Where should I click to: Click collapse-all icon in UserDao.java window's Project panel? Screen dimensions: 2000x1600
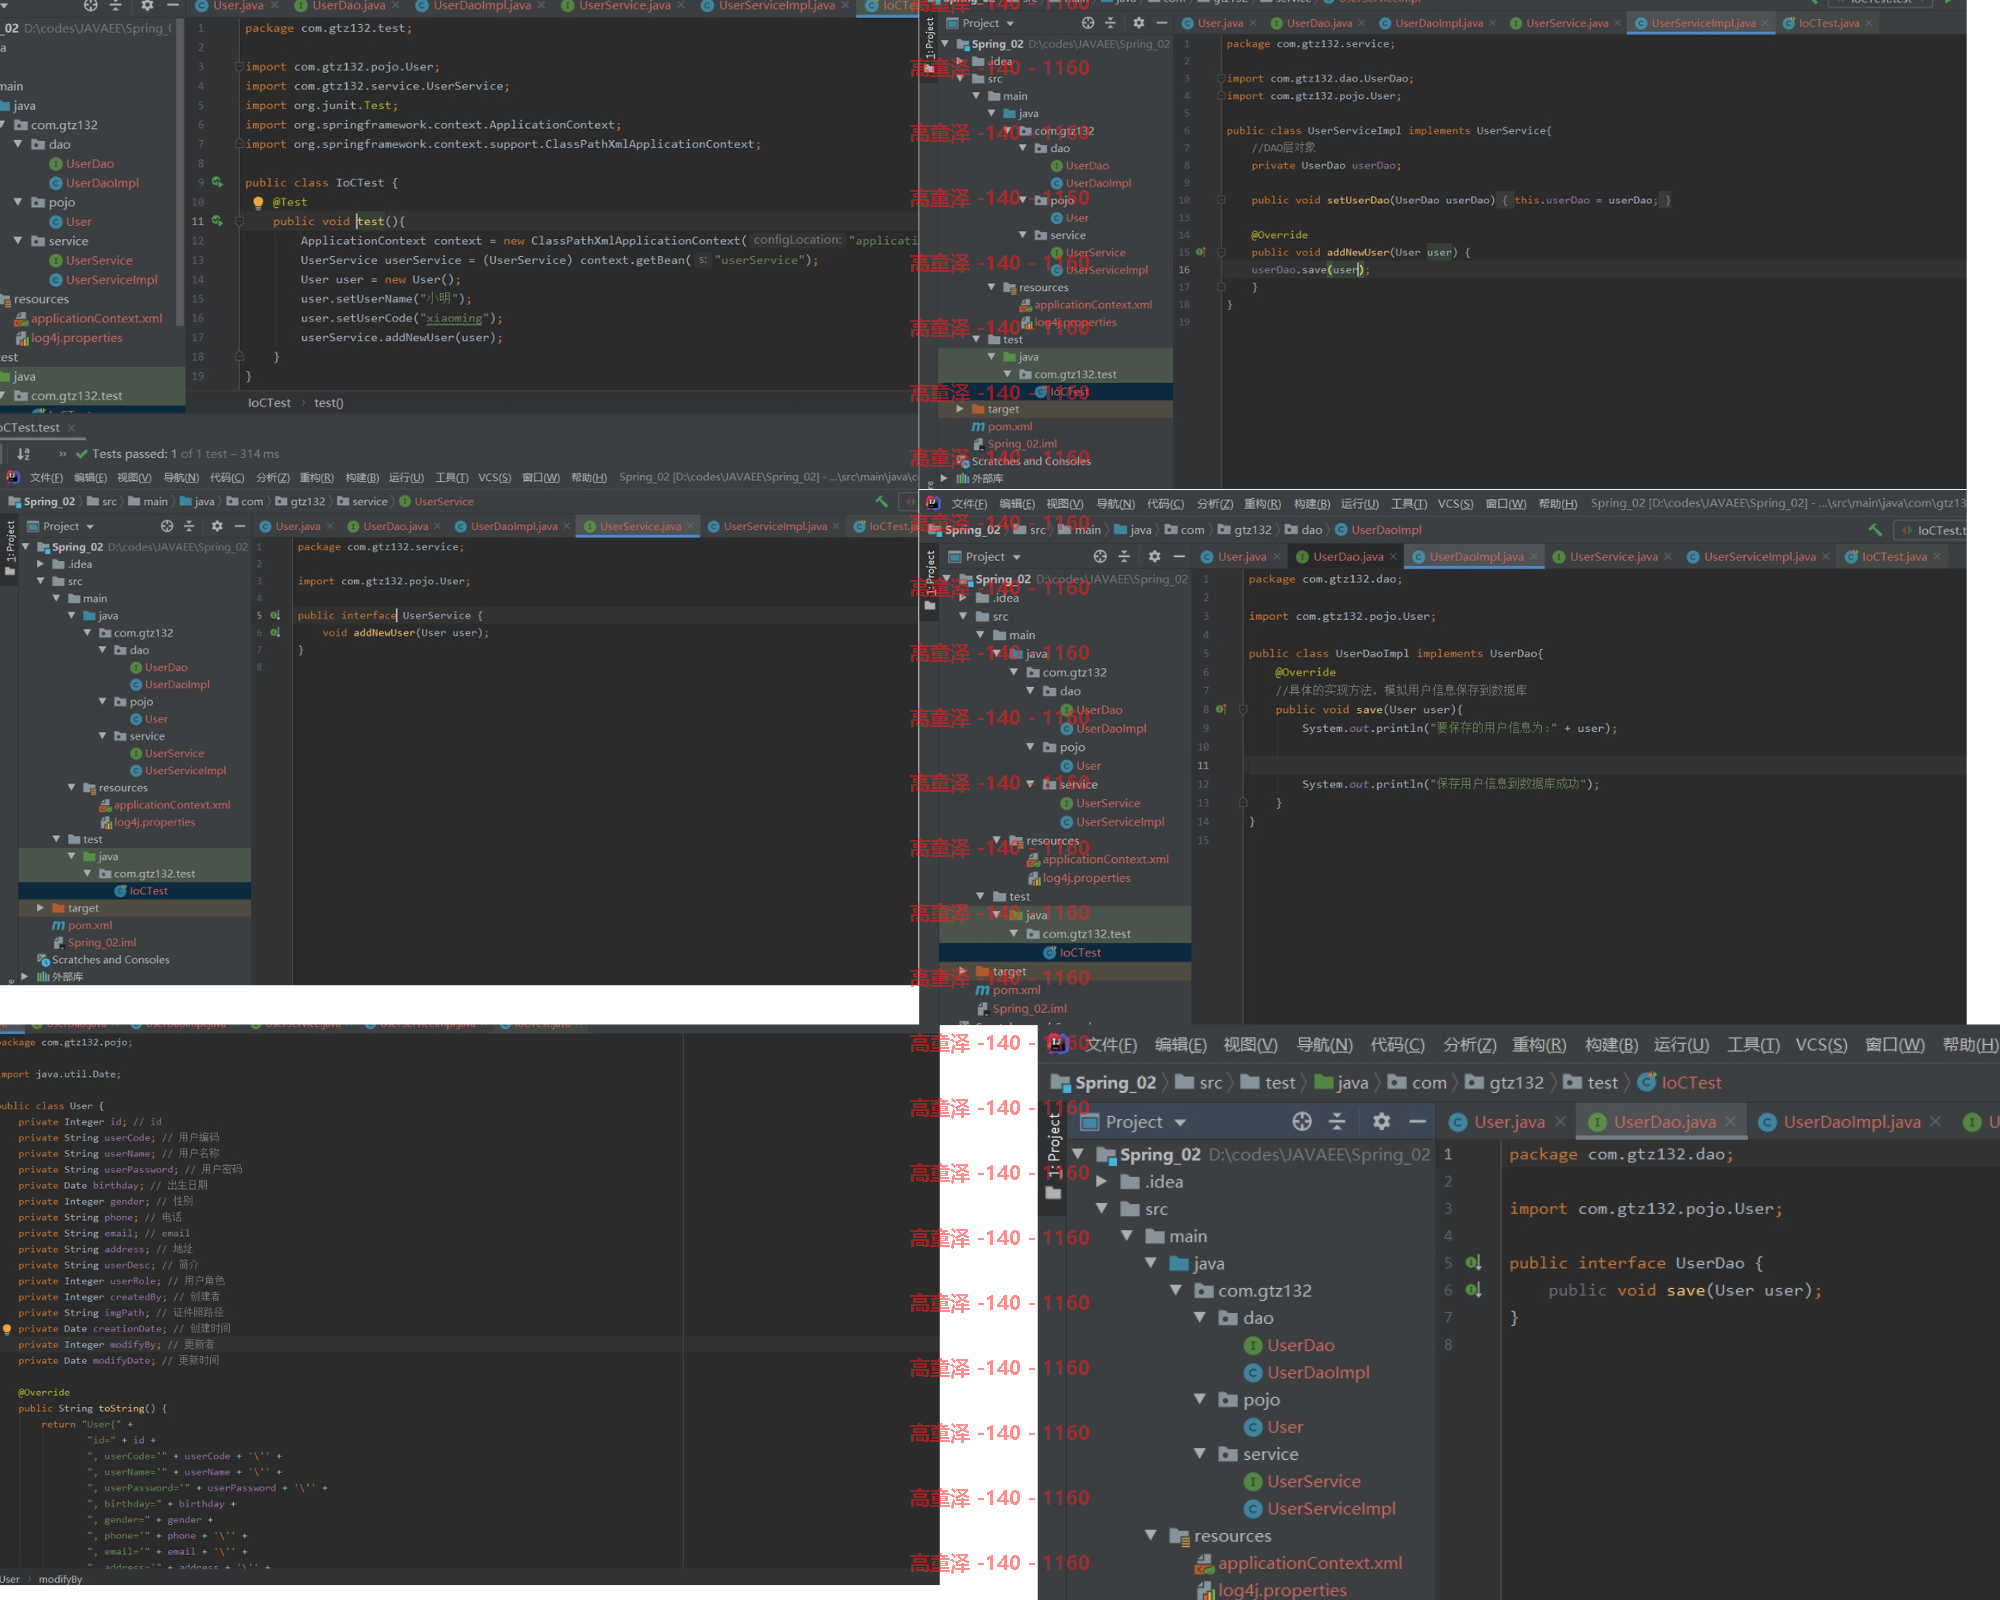[1337, 1121]
